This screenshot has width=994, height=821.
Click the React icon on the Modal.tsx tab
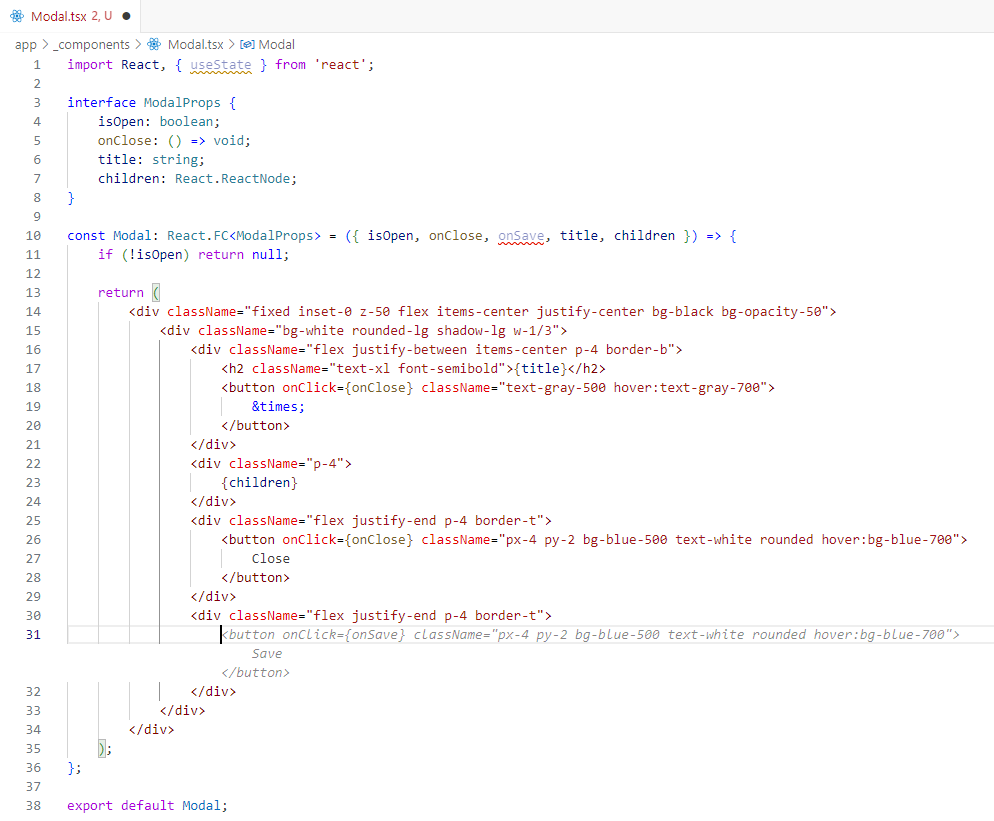17,16
